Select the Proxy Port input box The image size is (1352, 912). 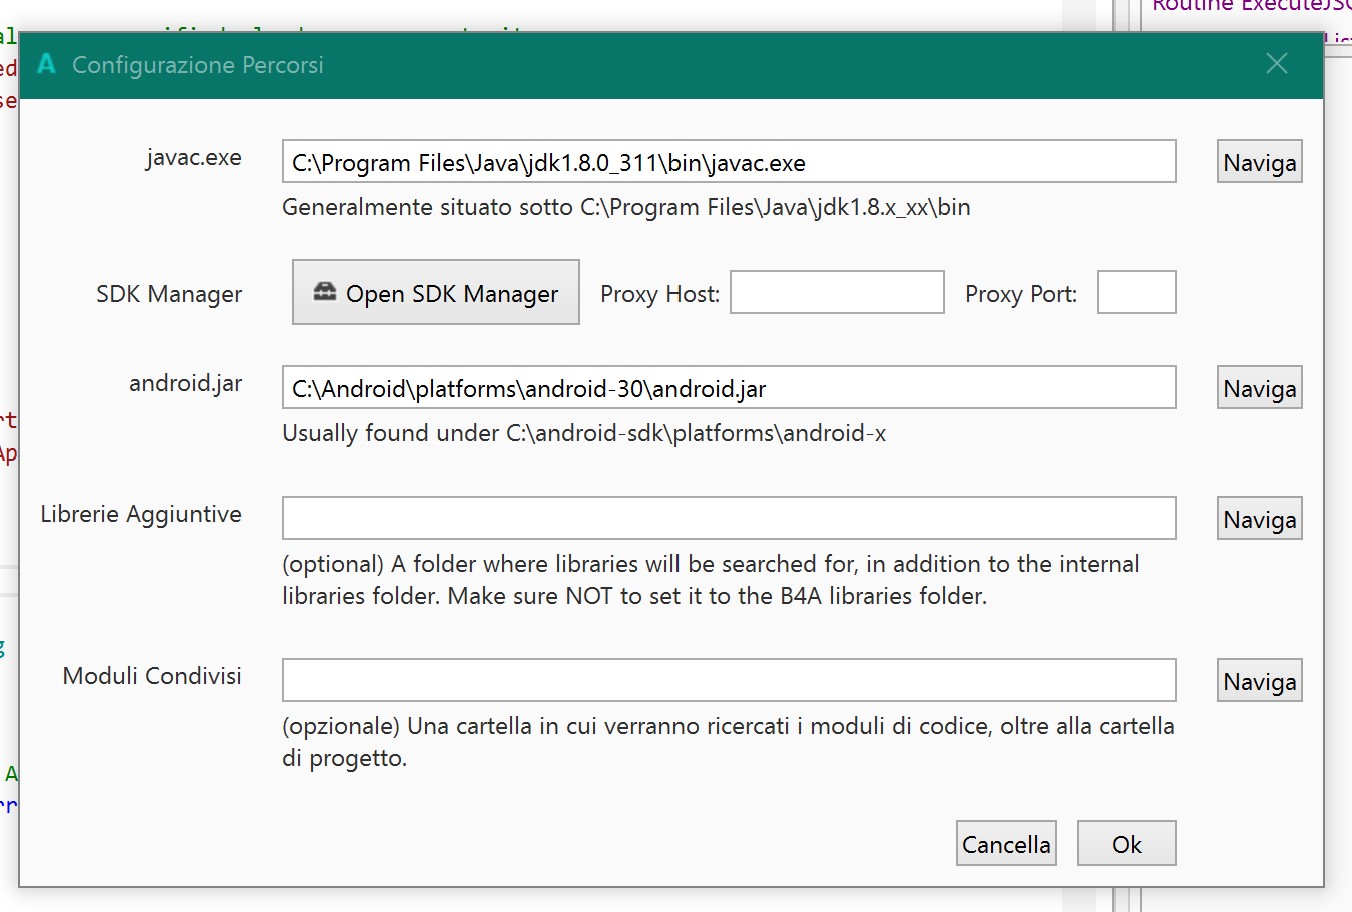click(1136, 292)
